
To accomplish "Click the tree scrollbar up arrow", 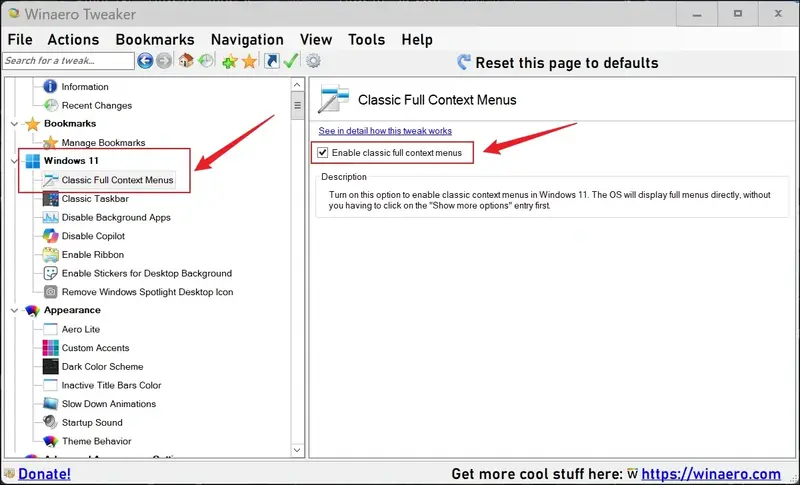I will coord(297,85).
